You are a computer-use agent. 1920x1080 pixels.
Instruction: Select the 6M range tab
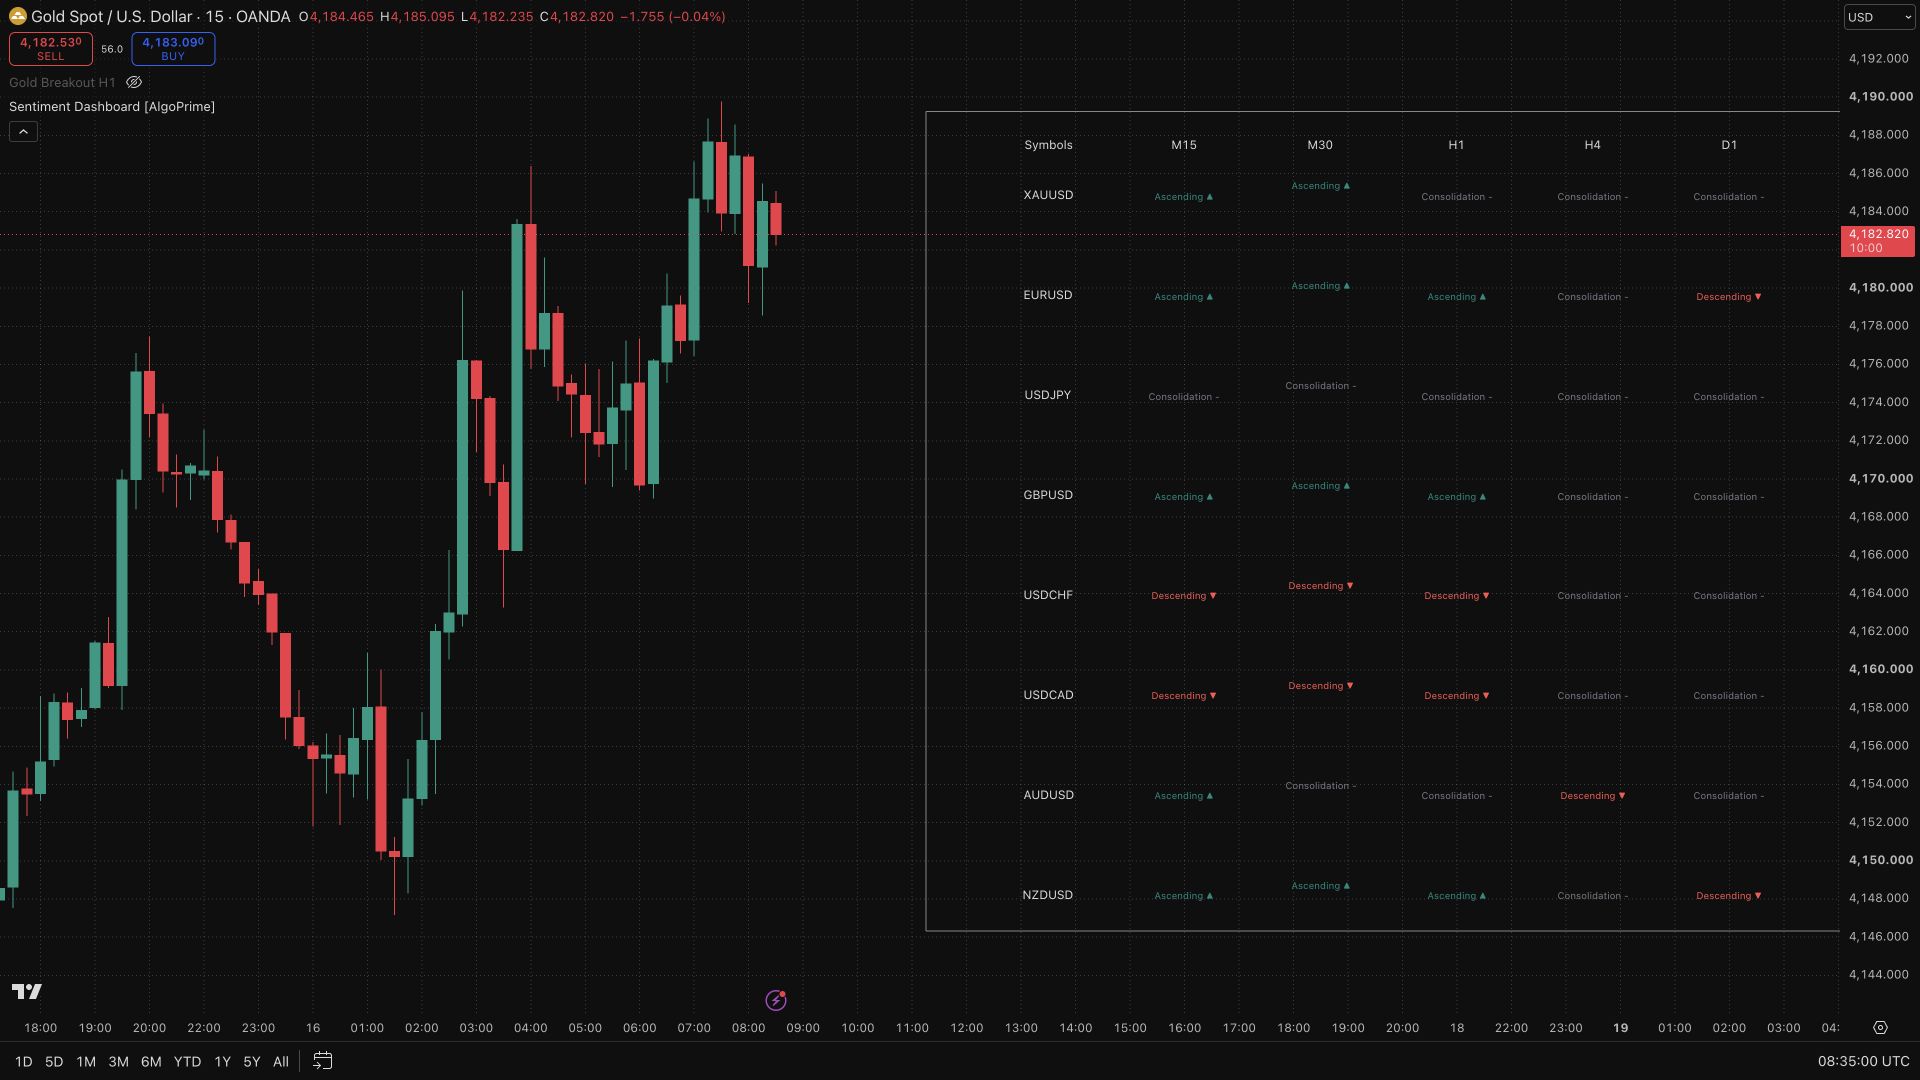tap(151, 1062)
